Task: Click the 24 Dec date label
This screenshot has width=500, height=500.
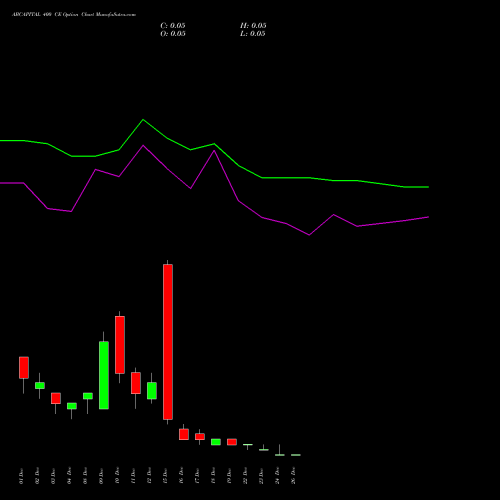Action: coord(277,476)
